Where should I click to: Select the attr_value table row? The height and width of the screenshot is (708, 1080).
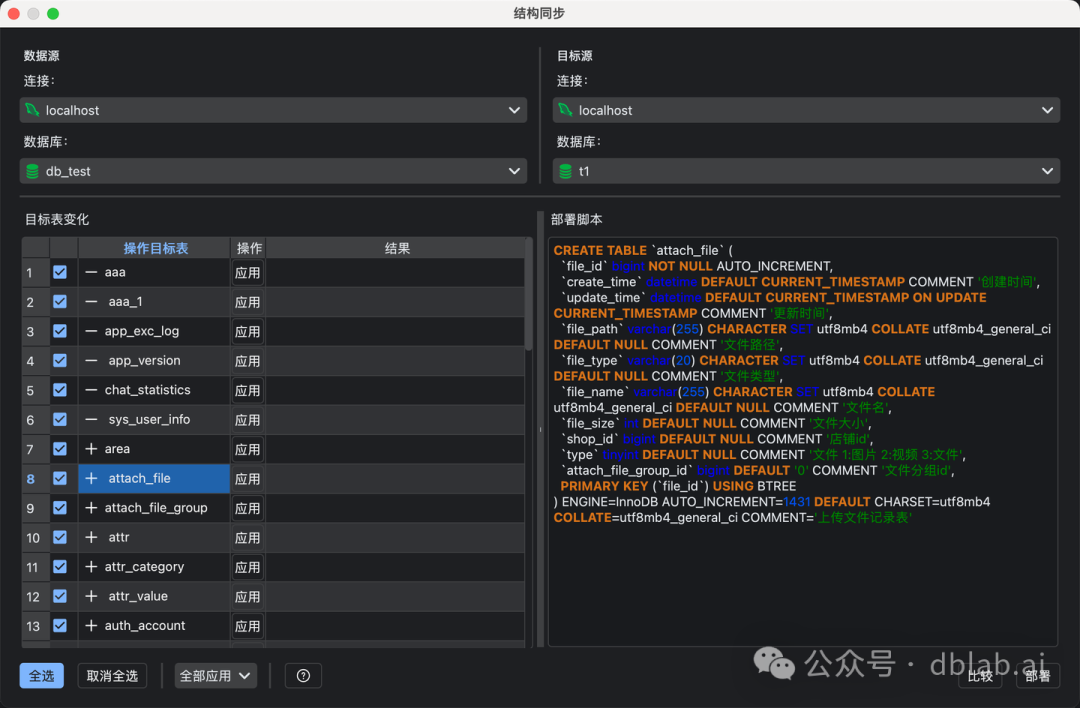(154, 596)
